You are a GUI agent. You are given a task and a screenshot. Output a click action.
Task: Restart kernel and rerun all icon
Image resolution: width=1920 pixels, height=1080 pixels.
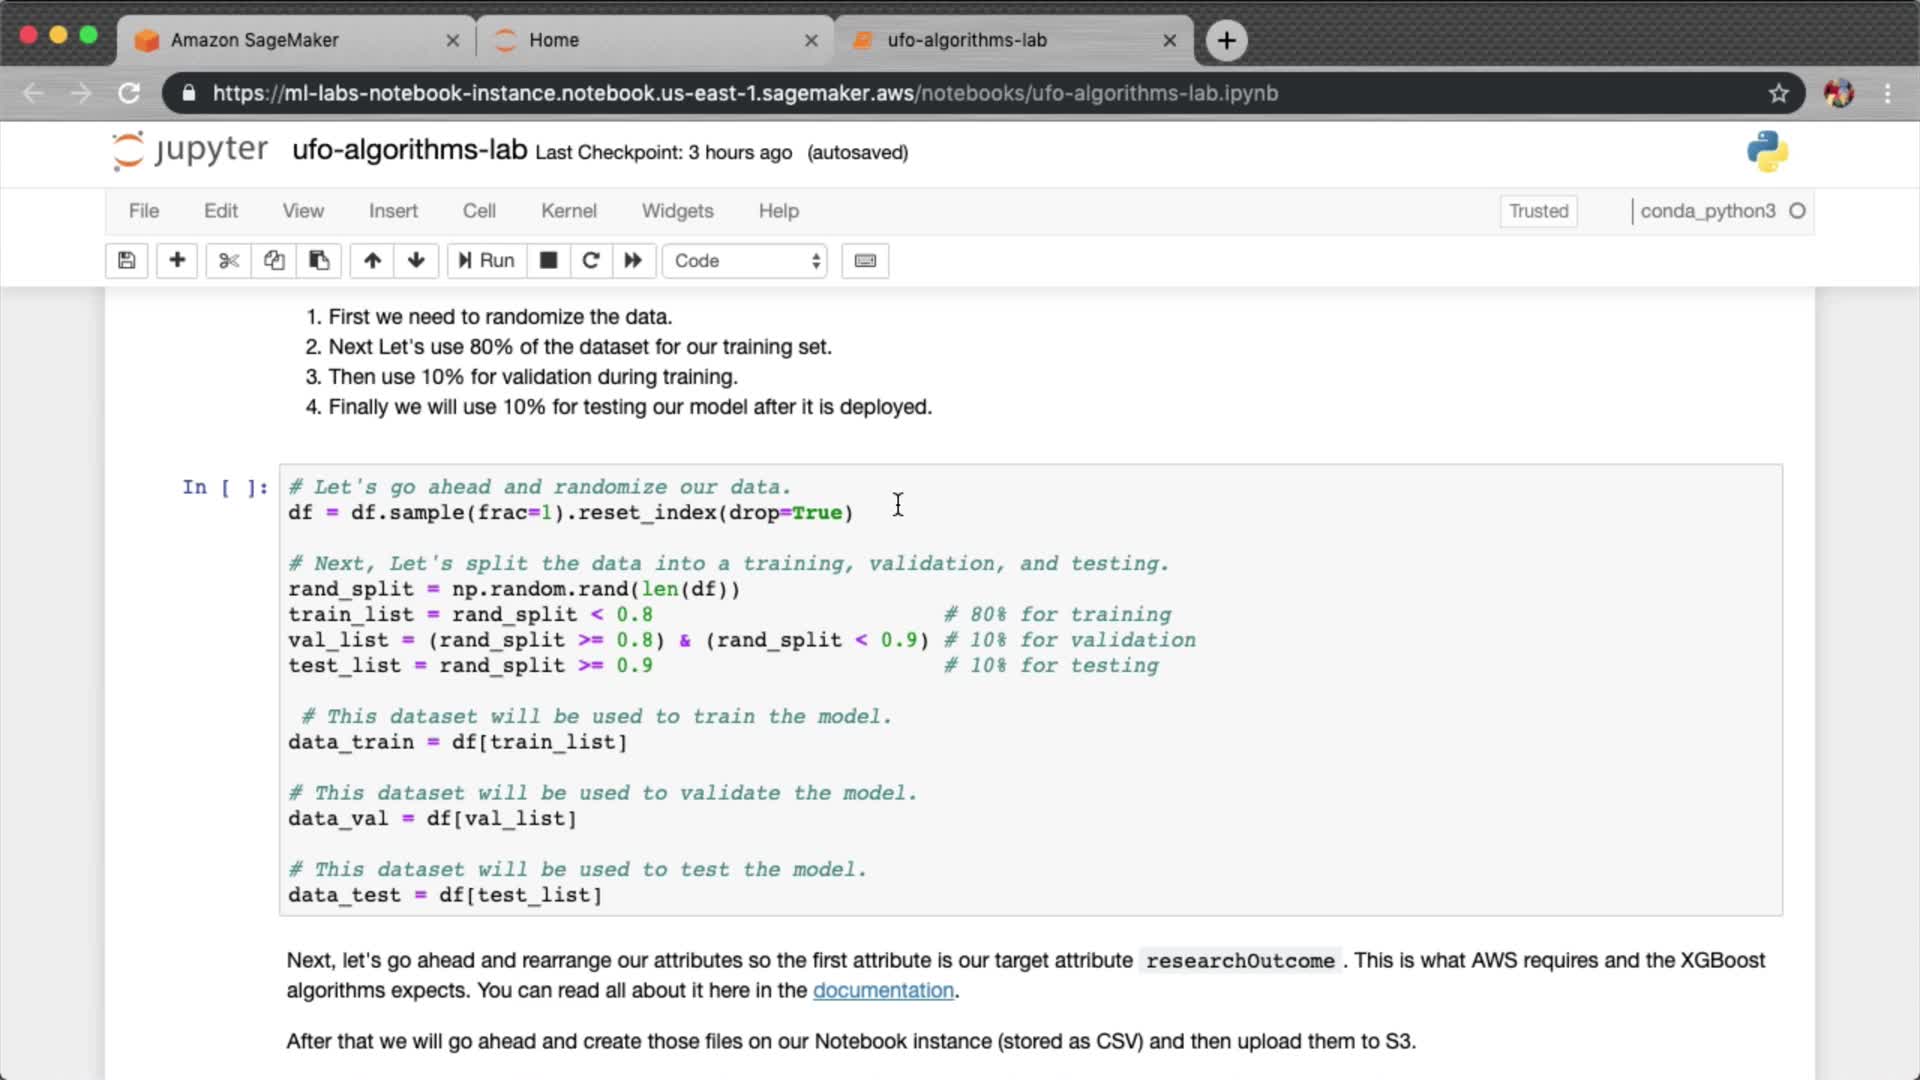[633, 261]
